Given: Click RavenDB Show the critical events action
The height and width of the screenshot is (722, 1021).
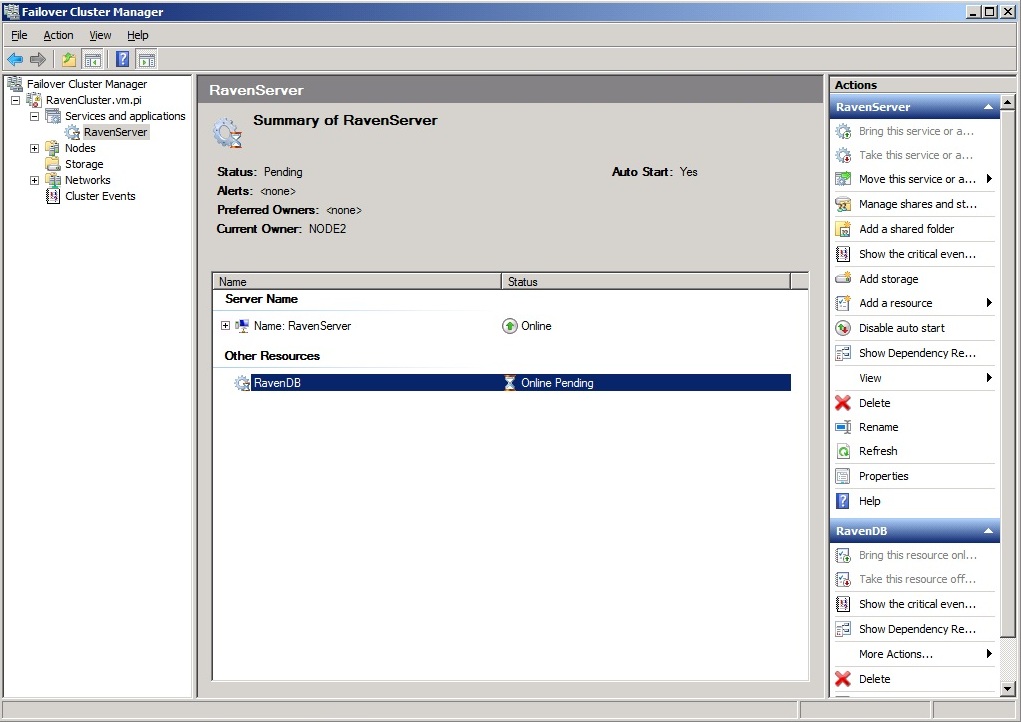Looking at the screenshot, I should pyautogui.click(x=917, y=604).
